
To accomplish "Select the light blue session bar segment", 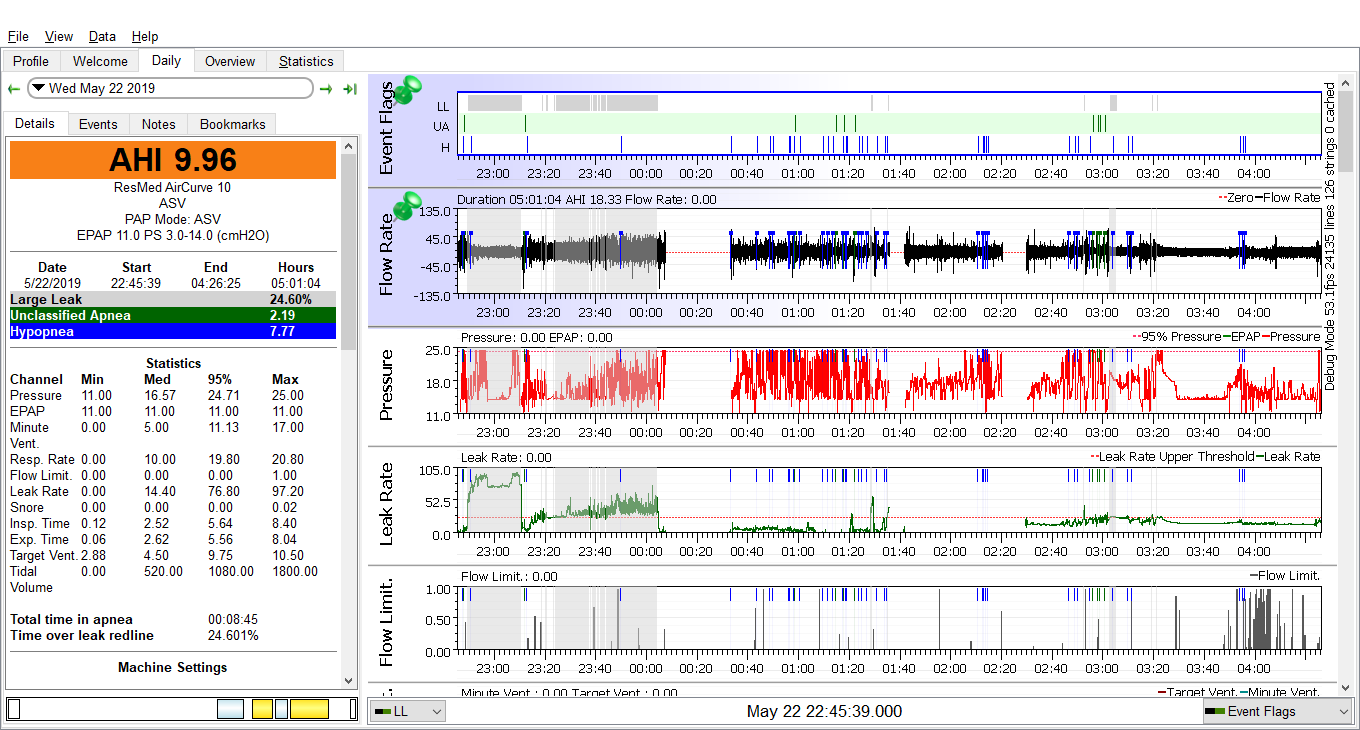I will coord(231,709).
